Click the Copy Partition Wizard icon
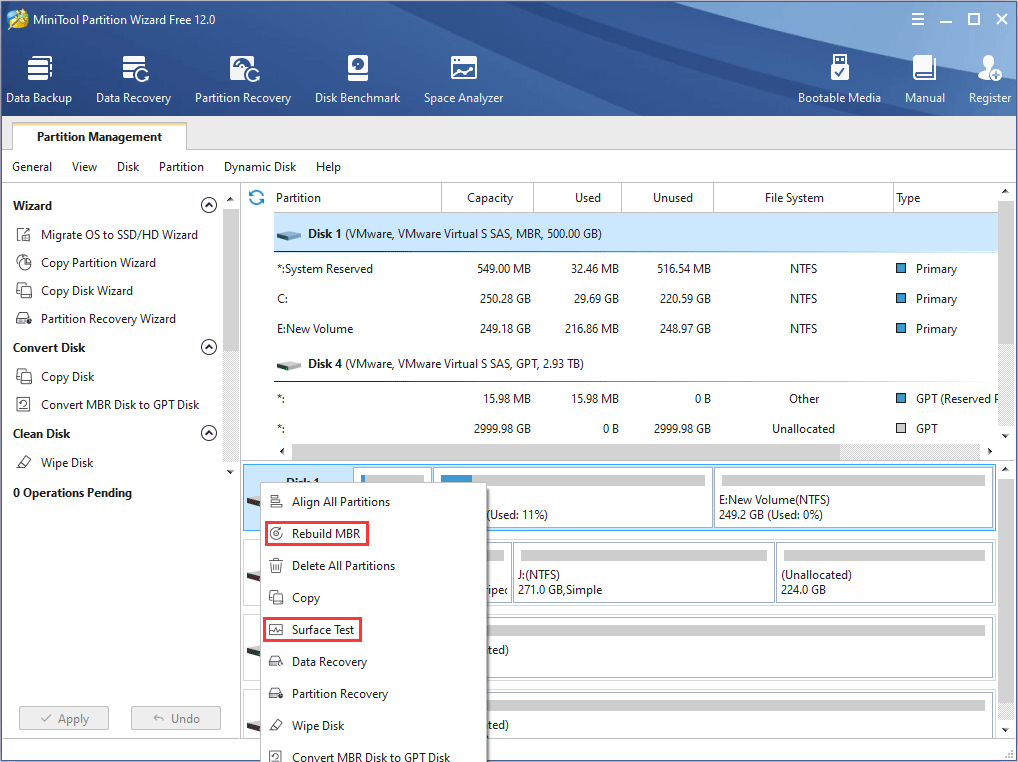 click(23, 262)
